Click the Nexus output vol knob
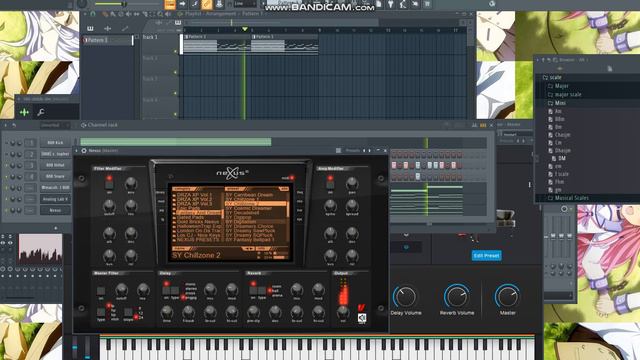The height and width of the screenshot is (360, 640). [x=343, y=312]
